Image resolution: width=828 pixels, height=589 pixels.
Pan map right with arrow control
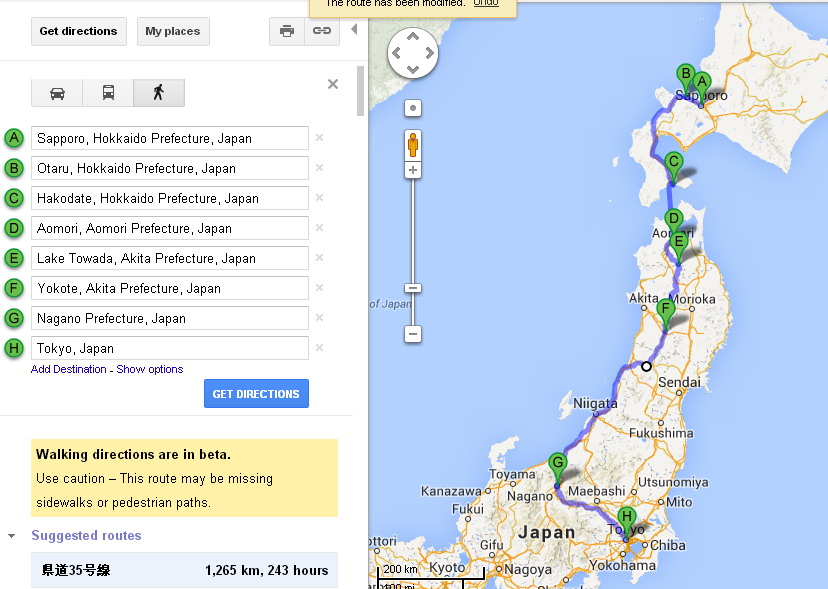pos(429,53)
